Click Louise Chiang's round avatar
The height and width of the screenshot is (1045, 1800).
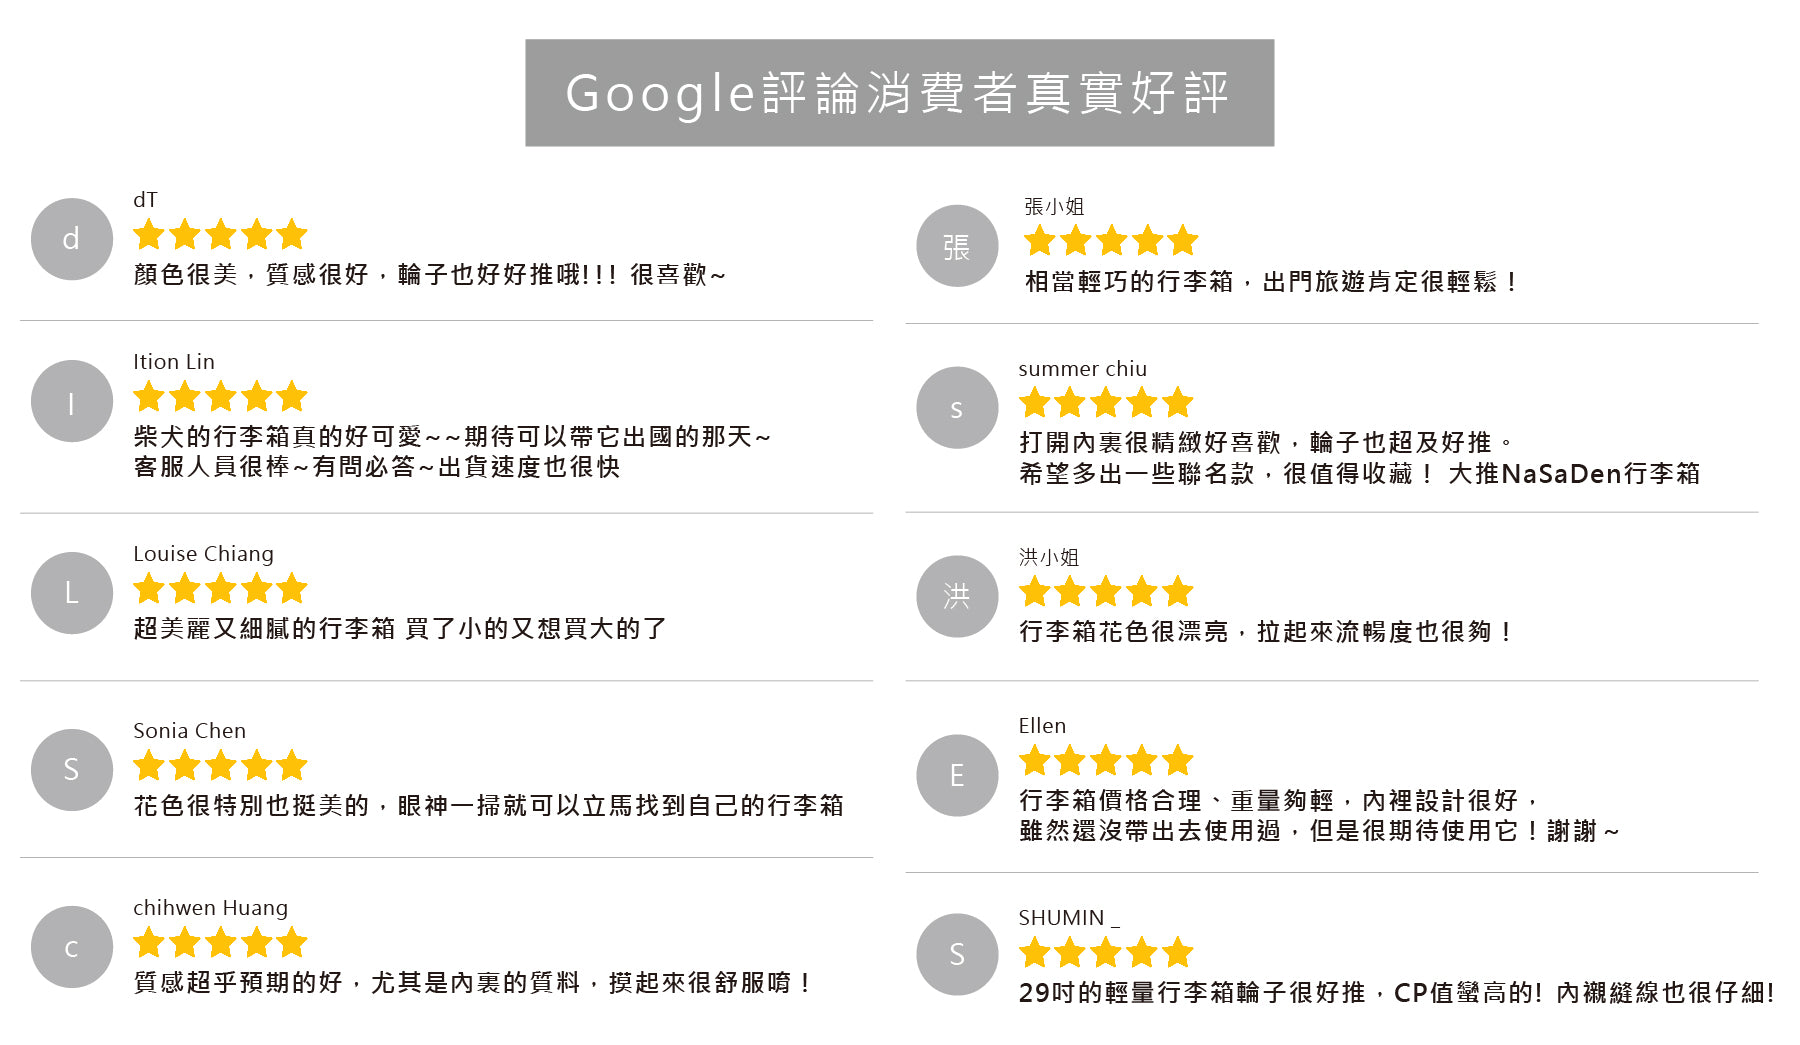coord(71,593)
